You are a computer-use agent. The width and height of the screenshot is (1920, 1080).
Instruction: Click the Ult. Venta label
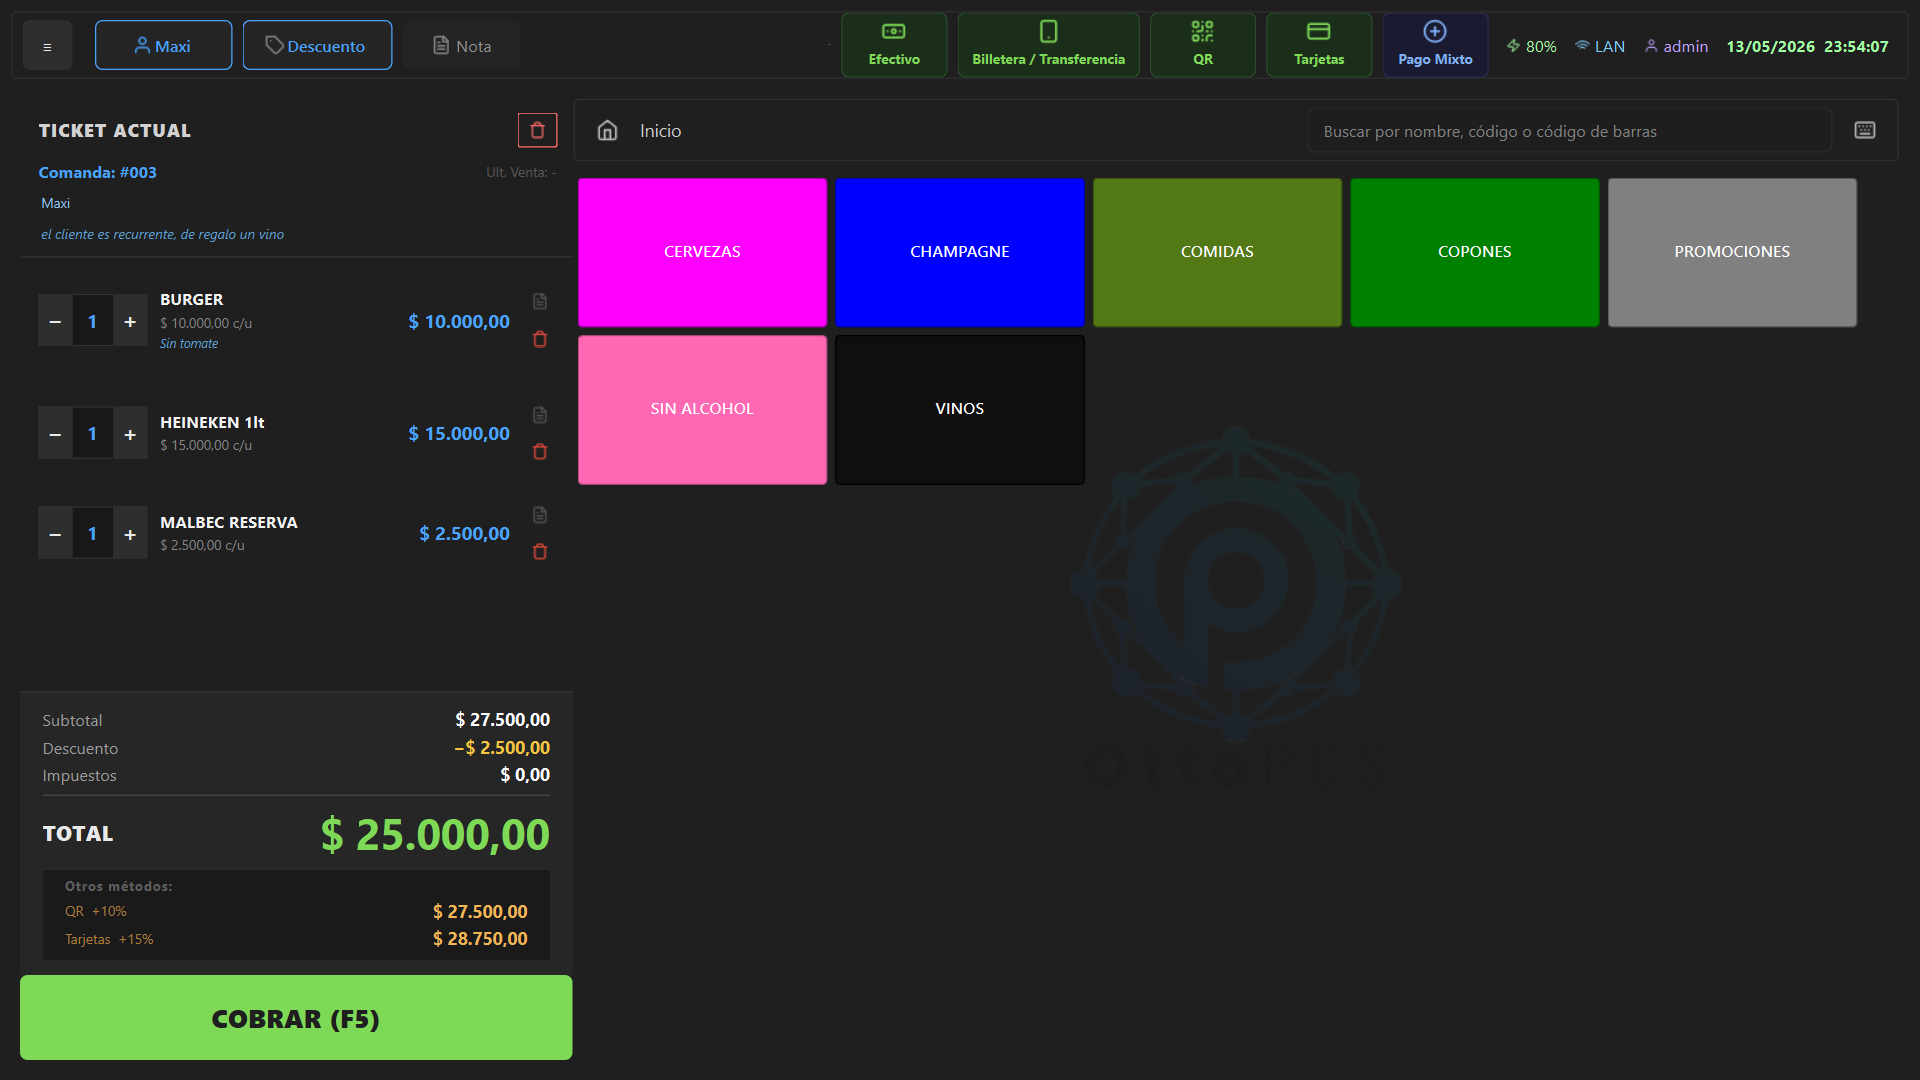[x=521, y=172]
